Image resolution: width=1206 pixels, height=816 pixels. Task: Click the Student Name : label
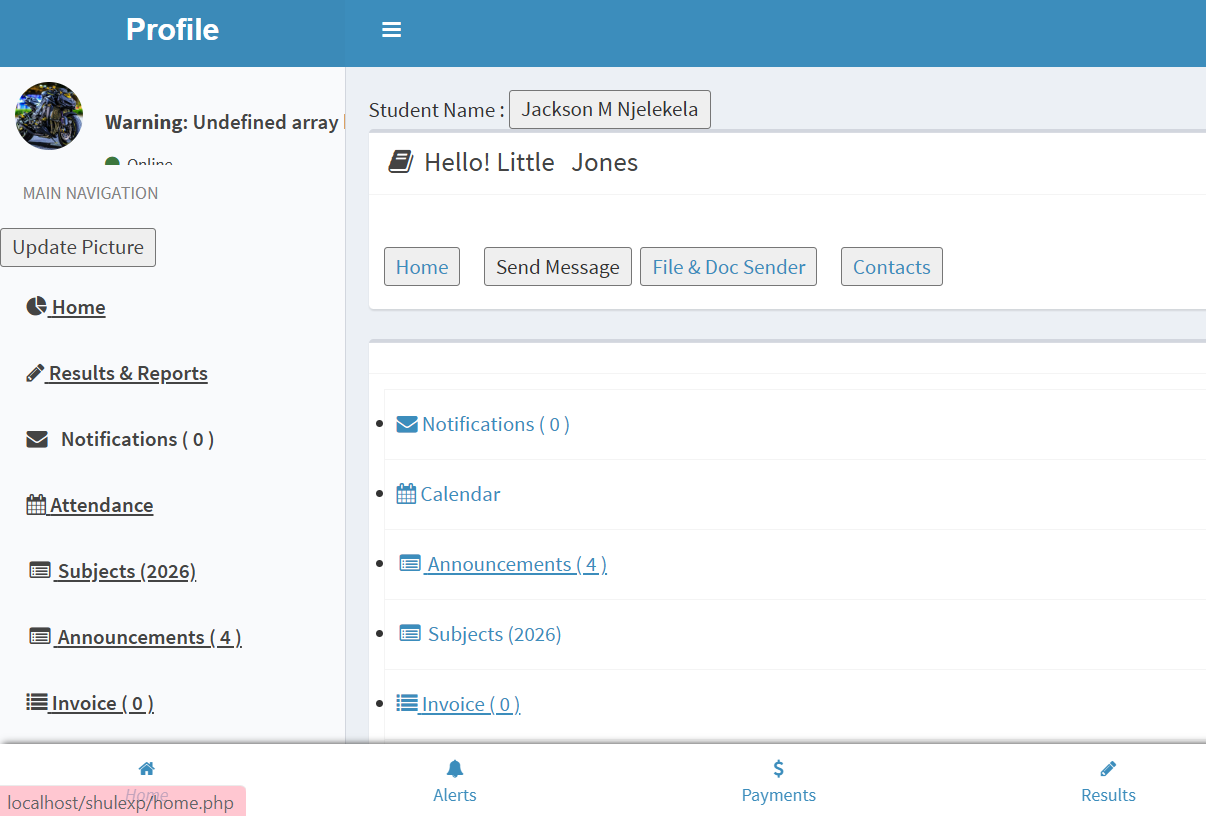[x=437, y=110]
